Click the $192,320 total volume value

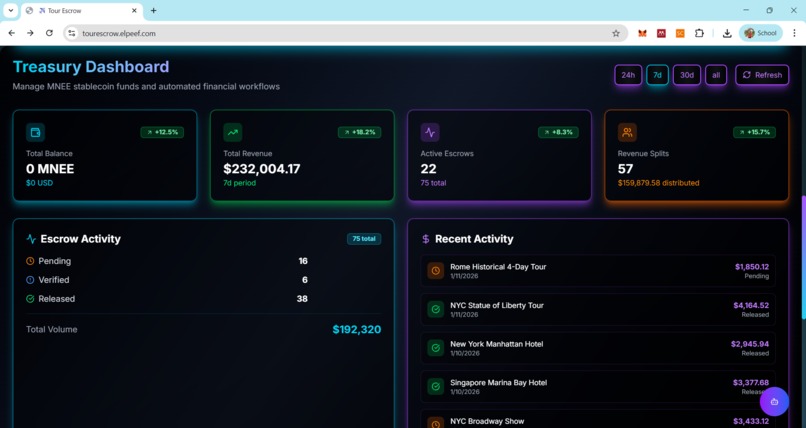coord(357,329)
